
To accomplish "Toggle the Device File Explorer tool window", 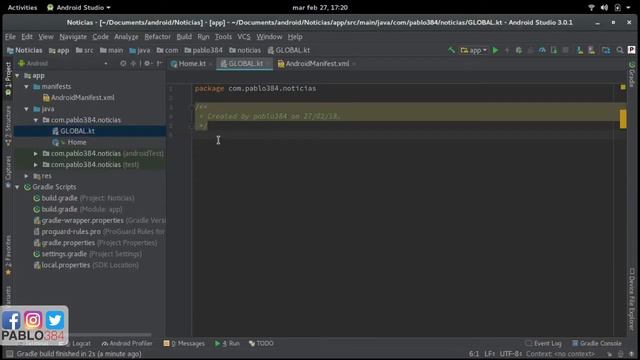I will (x=632, y=299).
